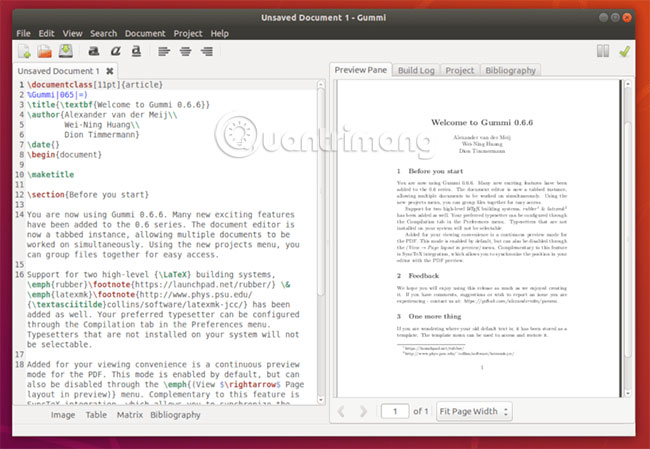Switch to the Preview Pane tab
Viewport: 650px width, 449px height.
(361, 70)
